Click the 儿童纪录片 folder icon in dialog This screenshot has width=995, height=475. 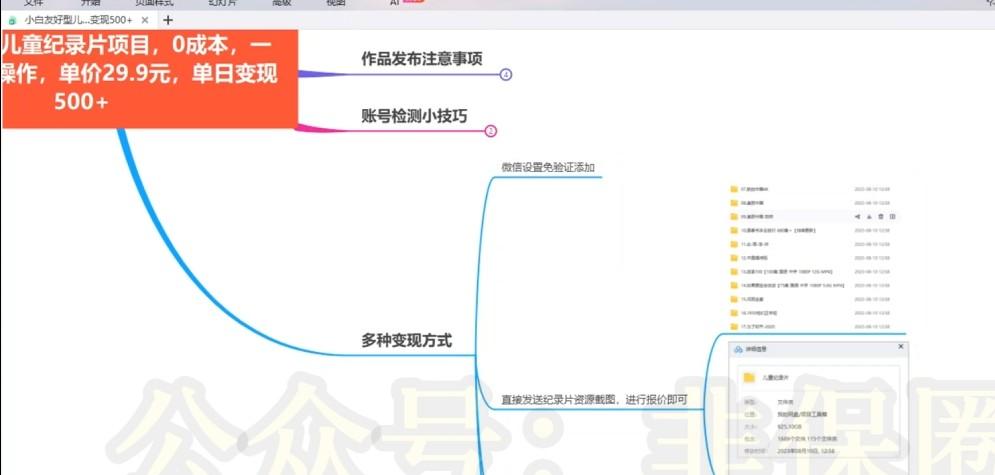[x=750, y=378]
